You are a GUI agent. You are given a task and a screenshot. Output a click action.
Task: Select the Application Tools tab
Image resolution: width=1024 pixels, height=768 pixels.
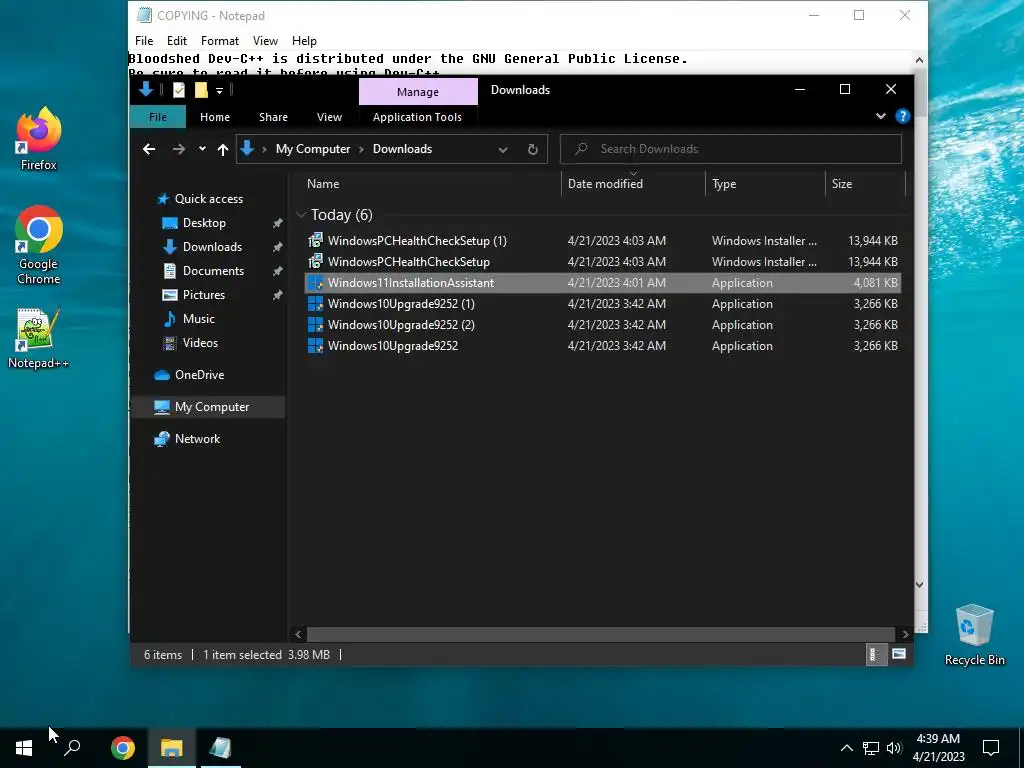tap(417, 117)
